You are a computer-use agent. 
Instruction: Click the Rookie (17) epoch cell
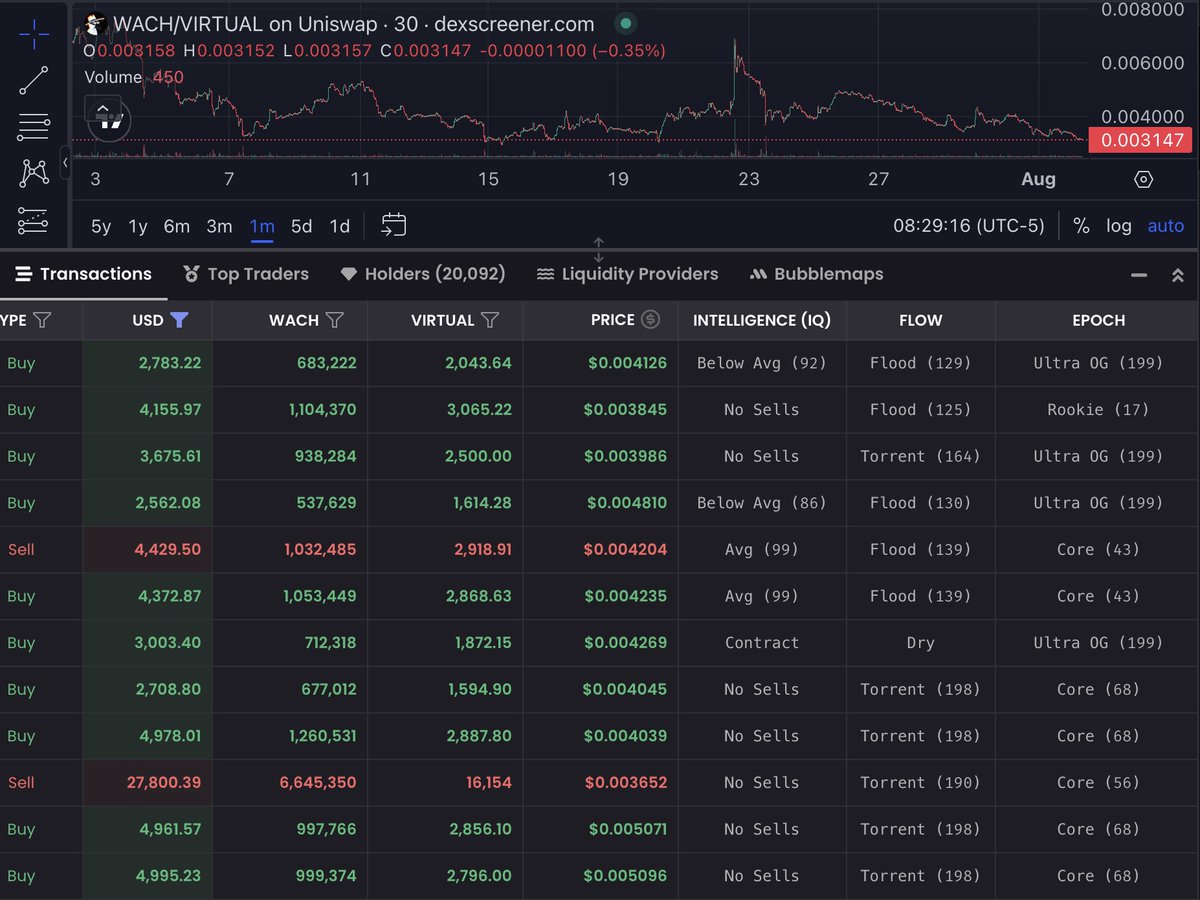coord(1098,409)
